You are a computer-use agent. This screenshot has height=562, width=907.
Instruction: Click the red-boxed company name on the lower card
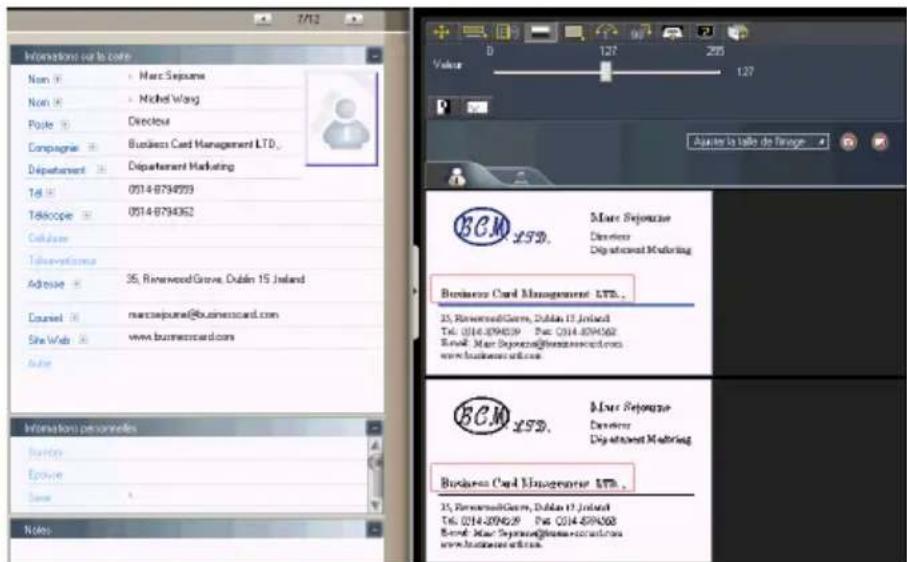(533, 478)
